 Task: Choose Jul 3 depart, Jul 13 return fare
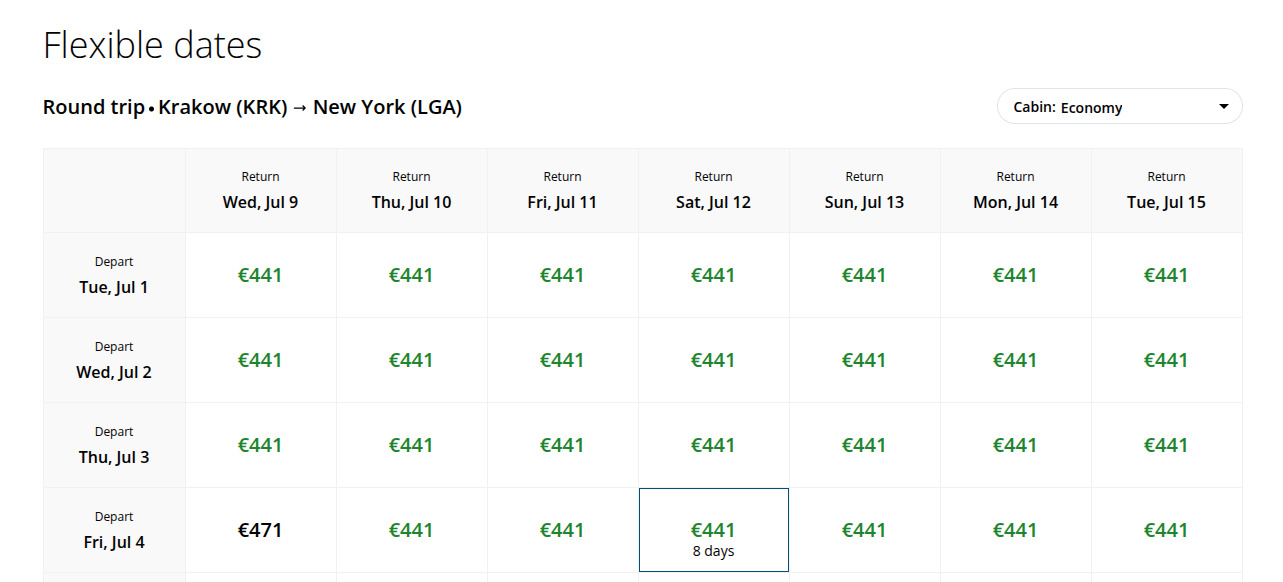click(x=865, y=445)
